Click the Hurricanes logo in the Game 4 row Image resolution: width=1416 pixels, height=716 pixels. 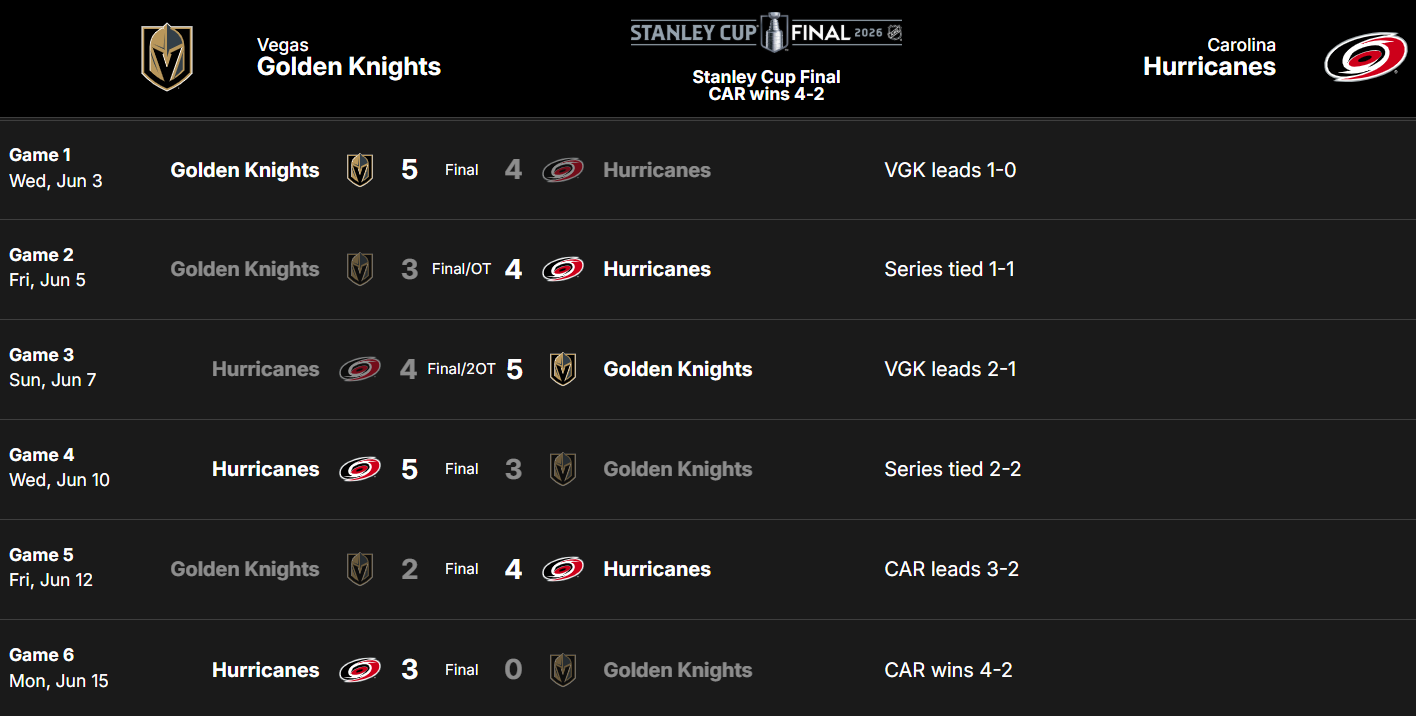[x=360, y=469]
